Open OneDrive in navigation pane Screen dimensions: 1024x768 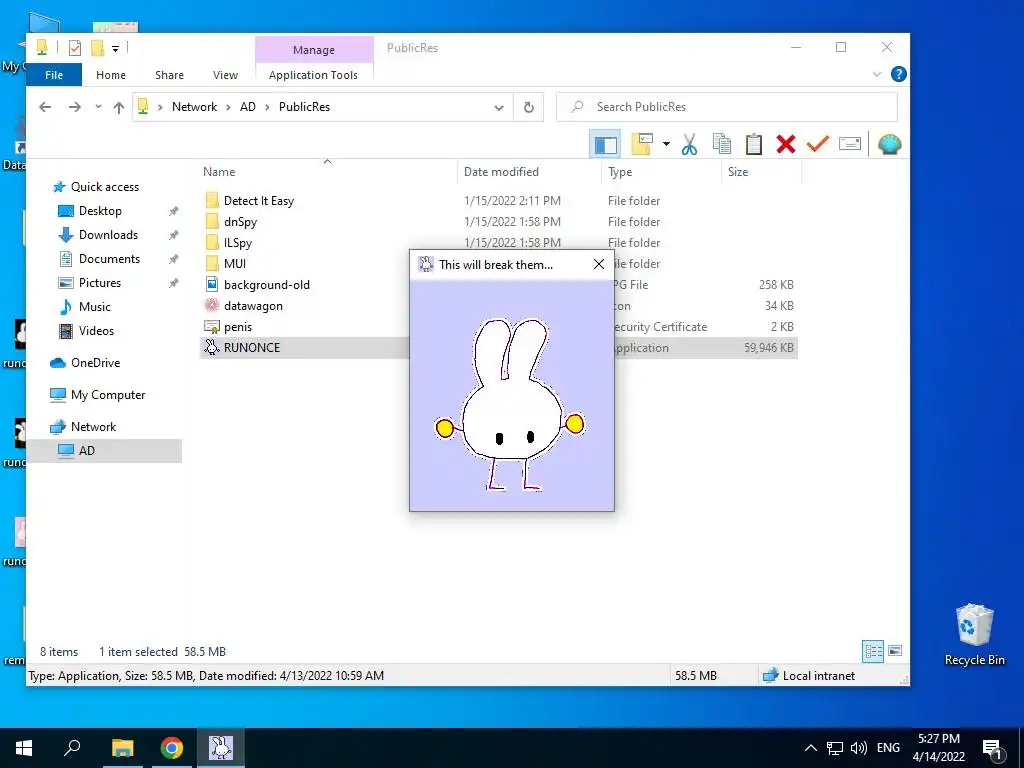(95, 363)
